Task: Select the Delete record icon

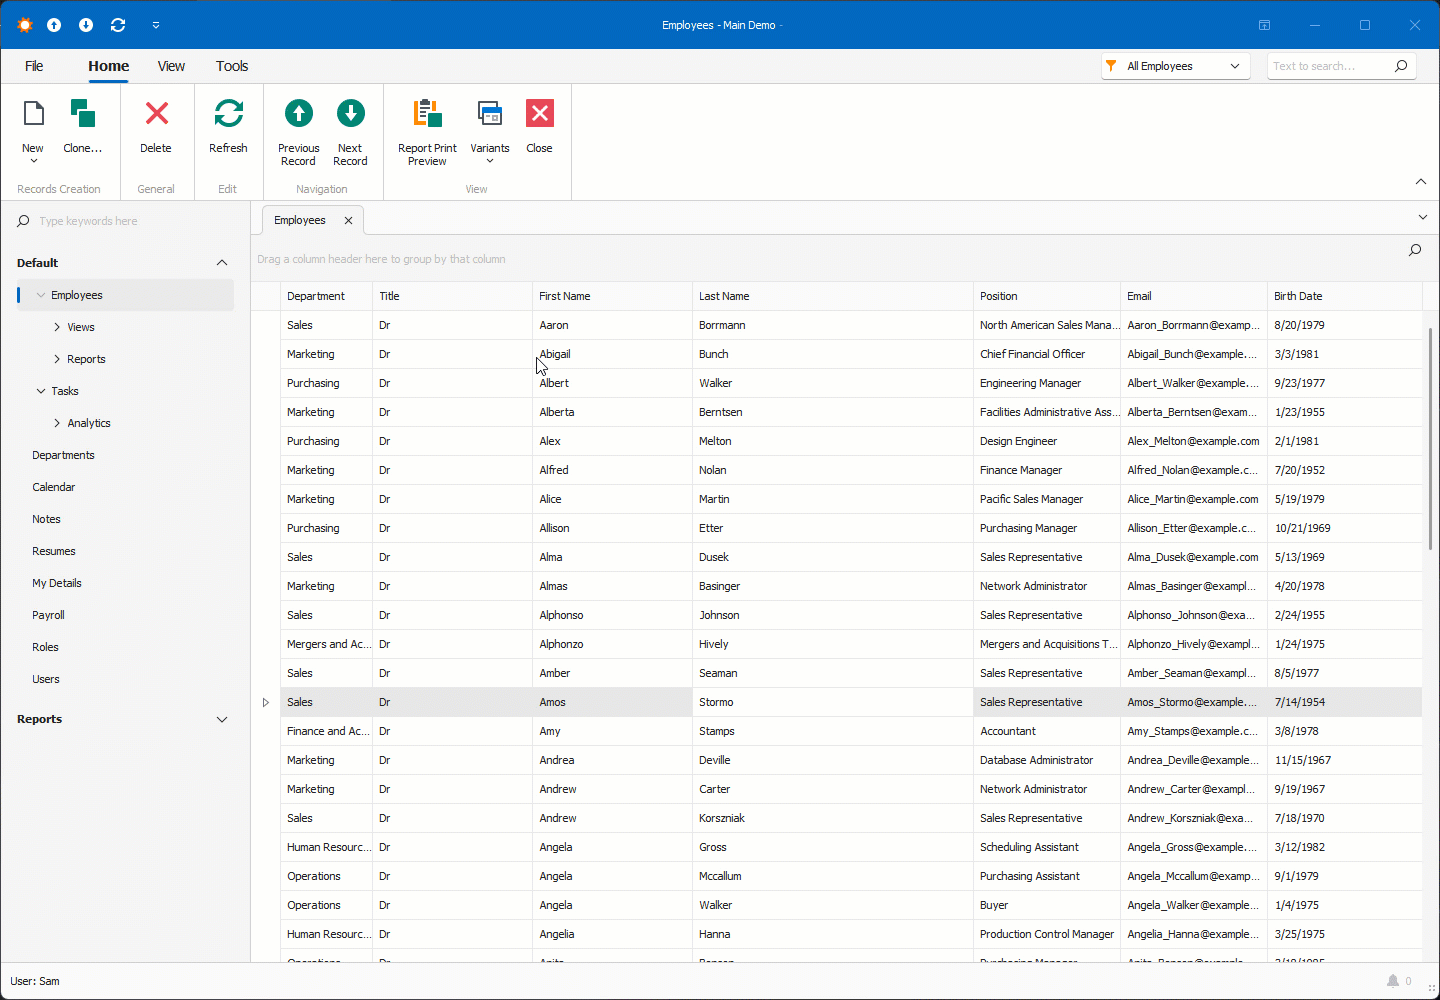Action: click(x=156, y=113)
